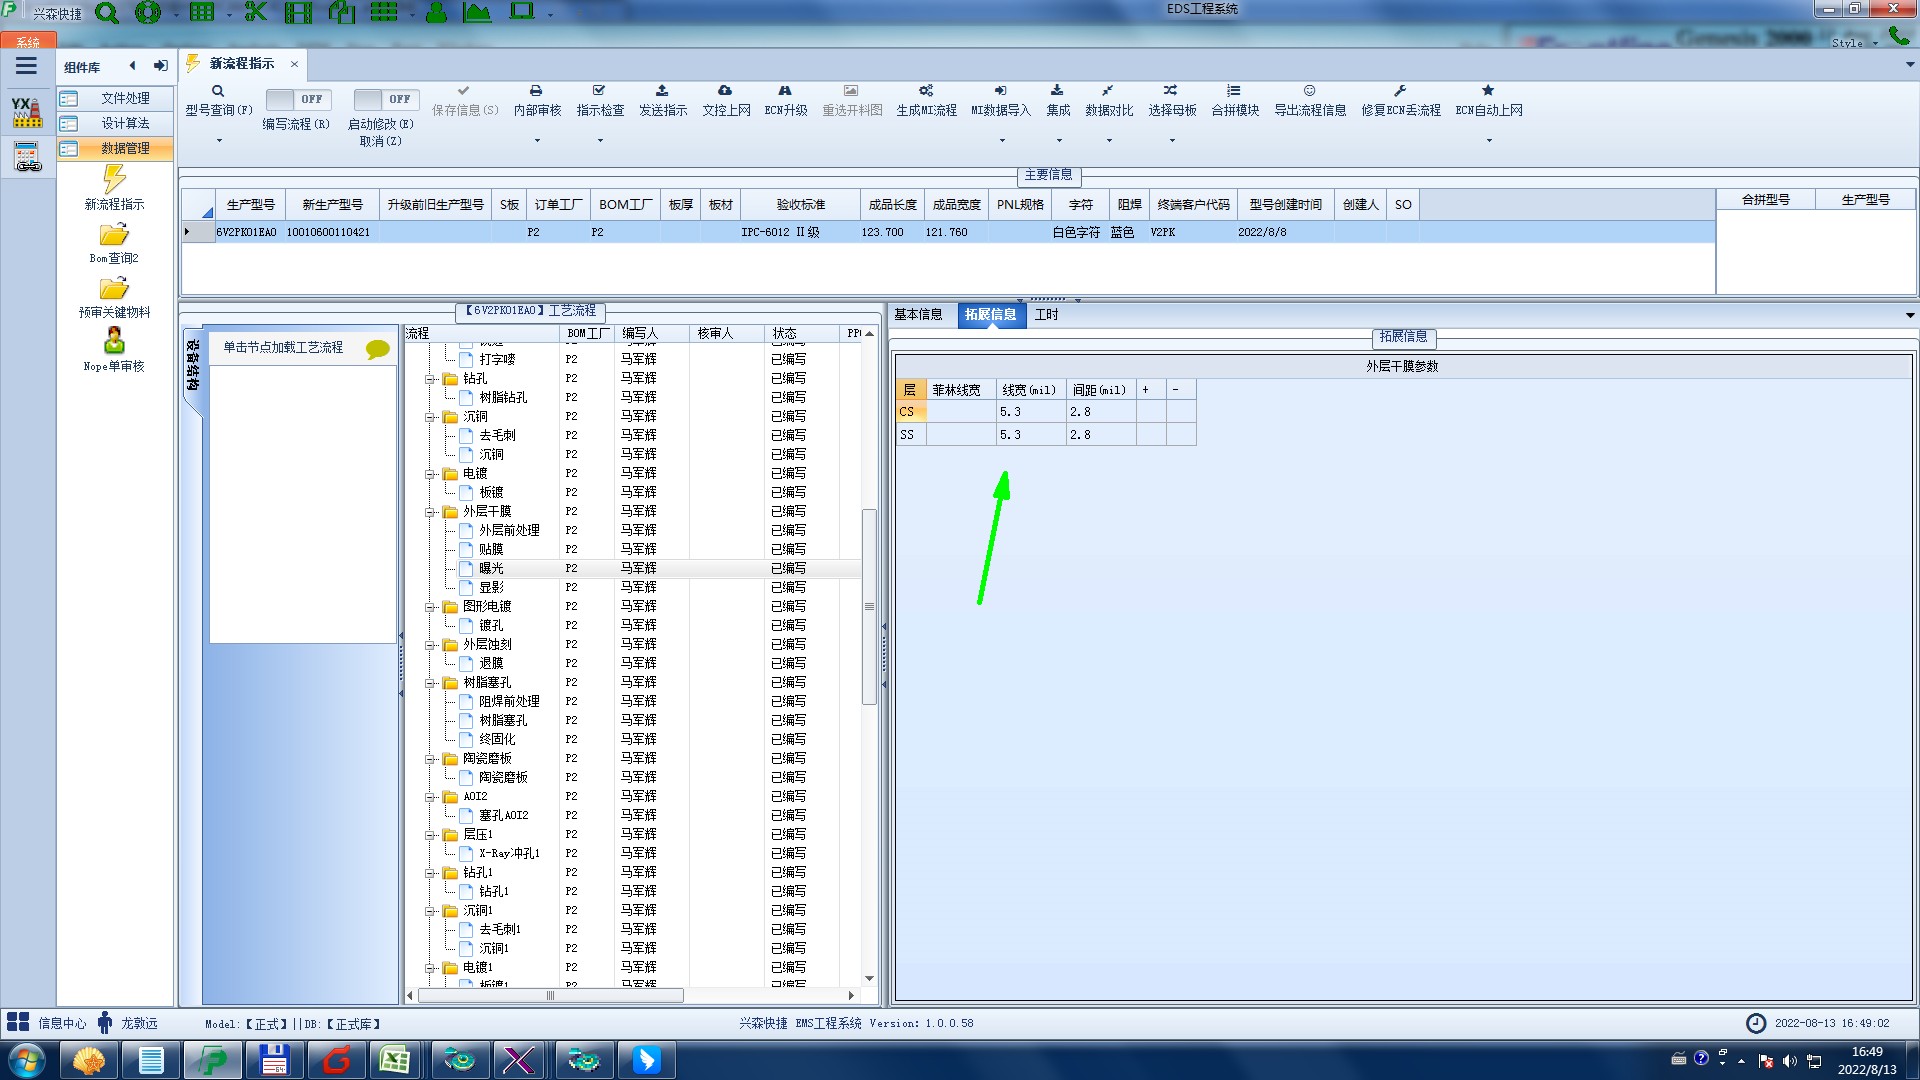Click the green chart quick-access icon
Viewport: 1920px width, 1080px height.
(477, 13)
